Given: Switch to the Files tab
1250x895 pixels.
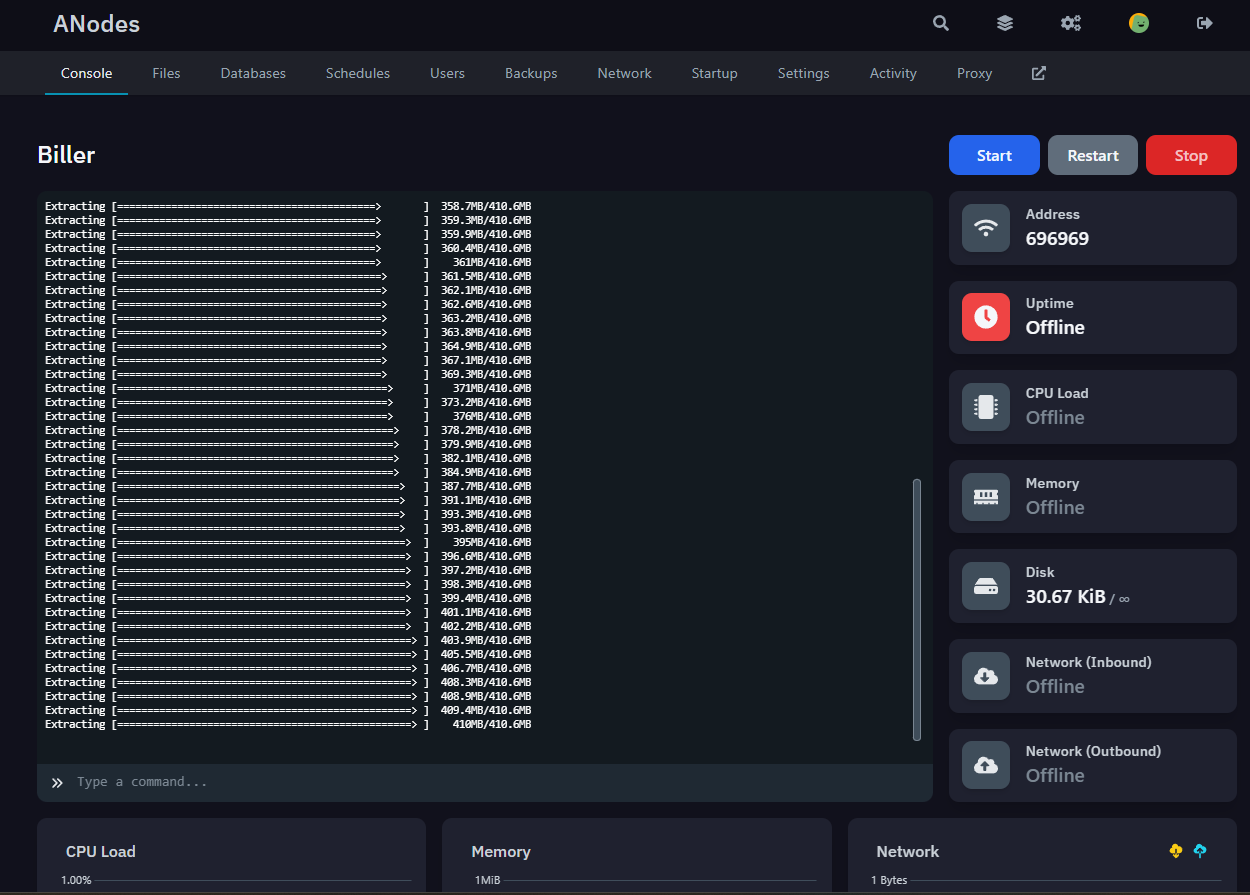Looking at the screenshot, I should (x=166, y=72).
